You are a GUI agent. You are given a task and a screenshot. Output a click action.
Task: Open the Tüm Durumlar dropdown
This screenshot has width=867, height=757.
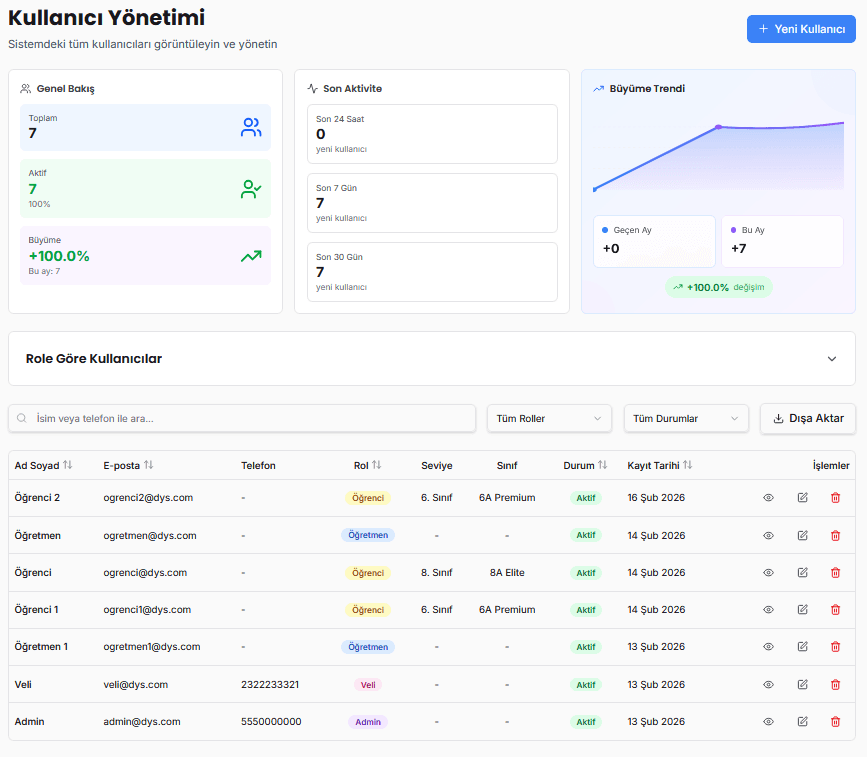coord(686,418)
